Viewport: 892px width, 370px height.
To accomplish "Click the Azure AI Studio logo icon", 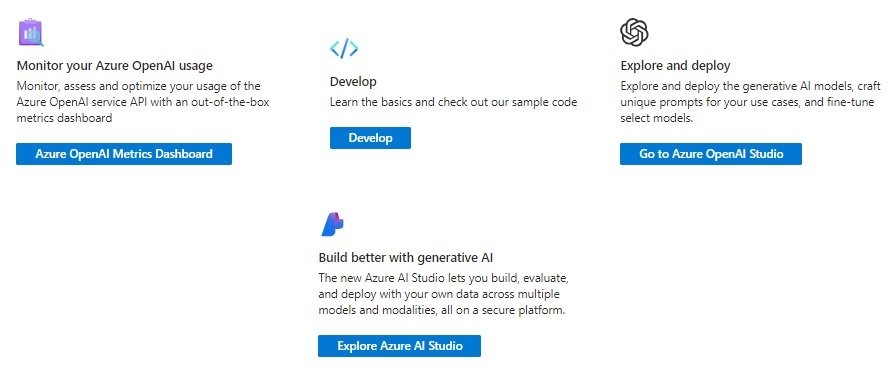I will [332, 224].
